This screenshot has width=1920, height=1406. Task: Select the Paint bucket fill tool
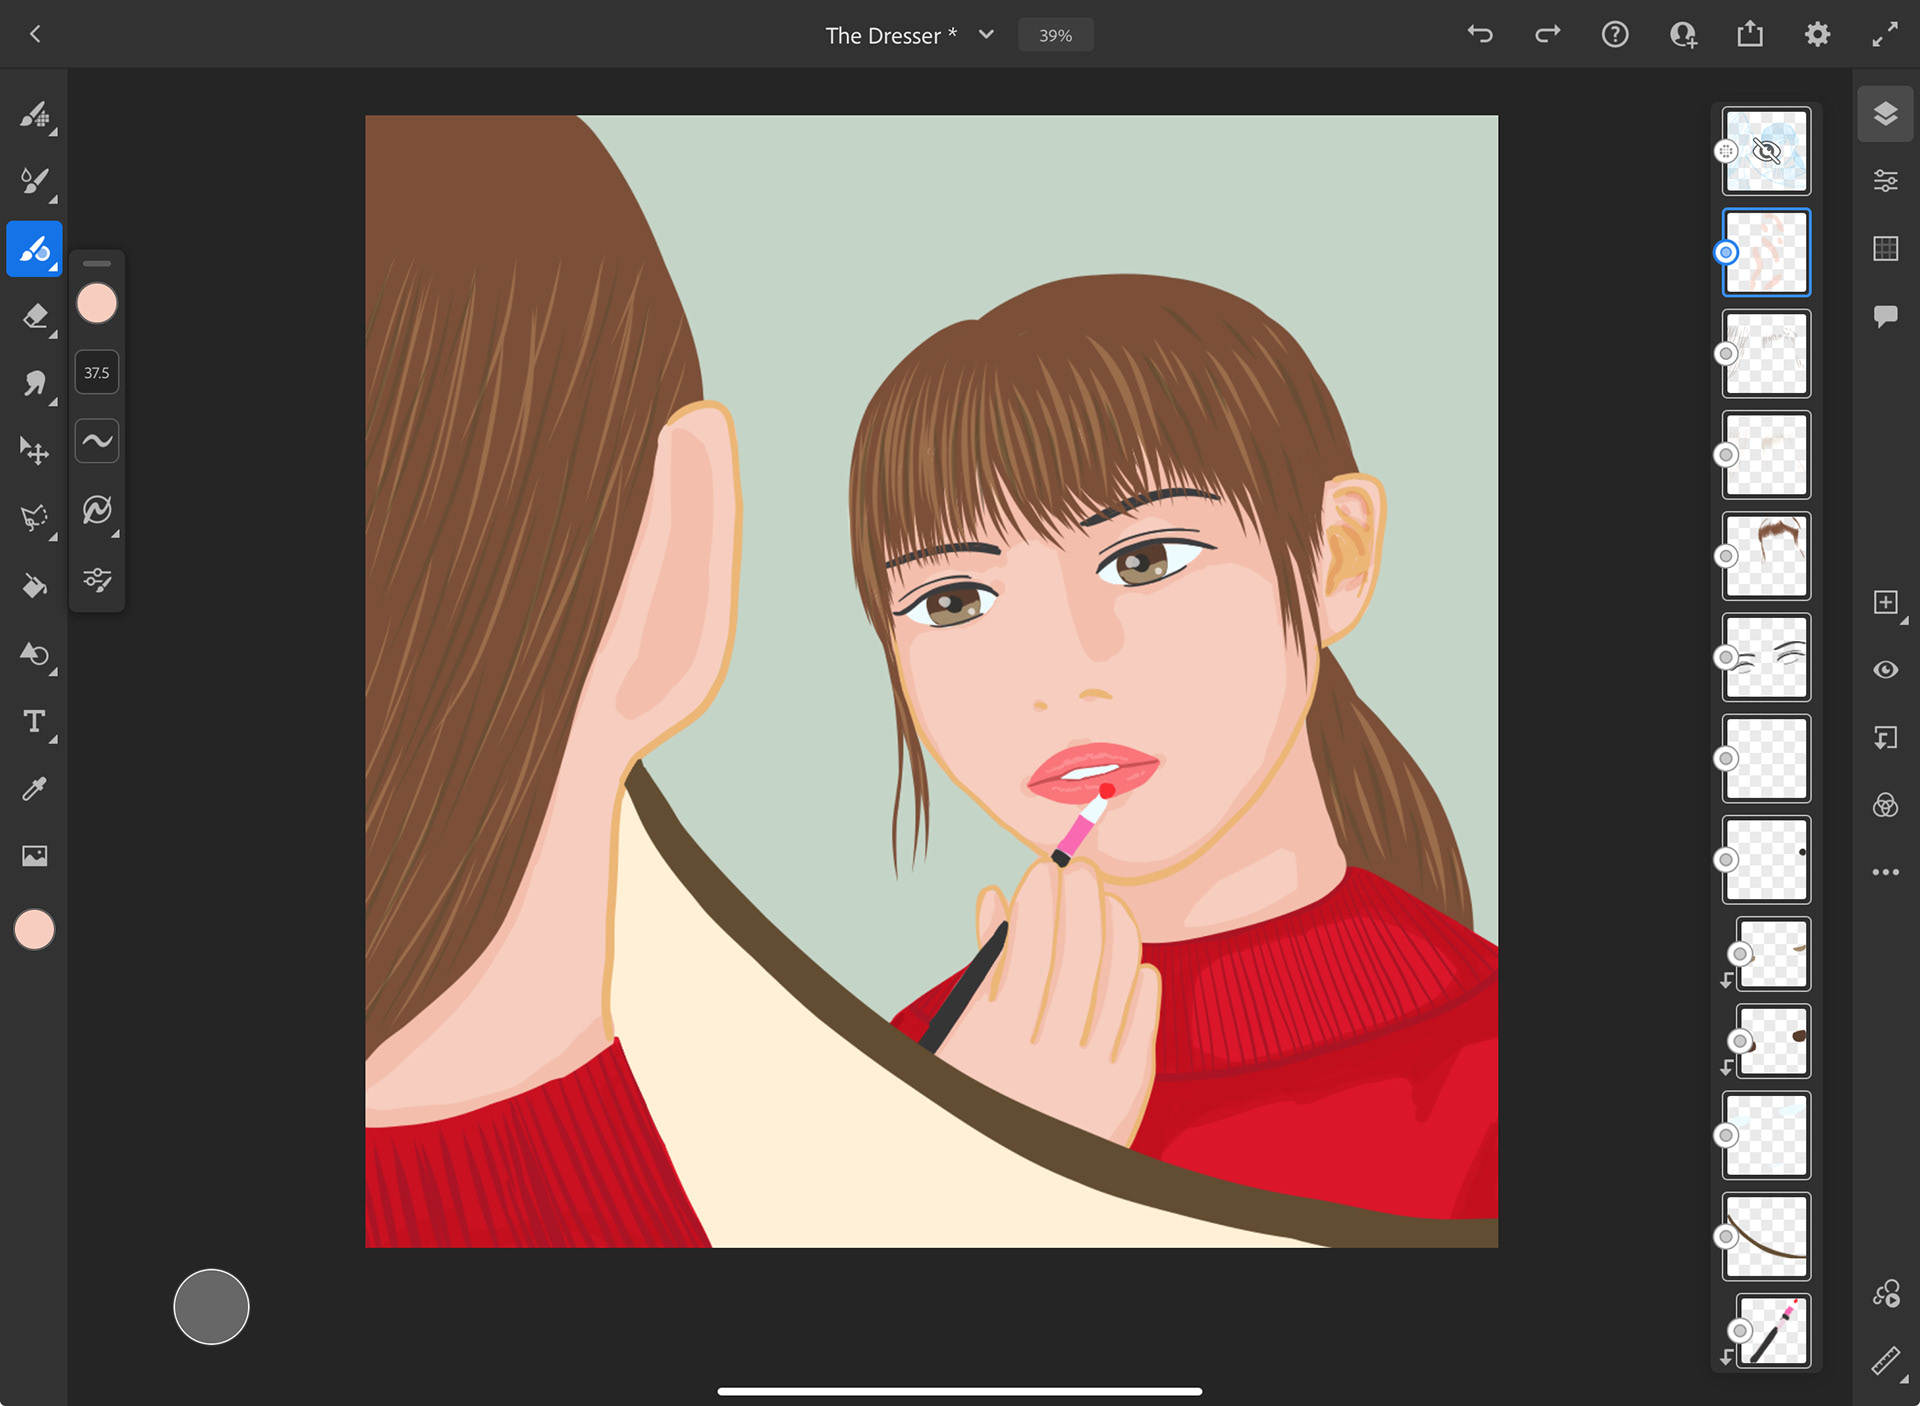[35, 586]
